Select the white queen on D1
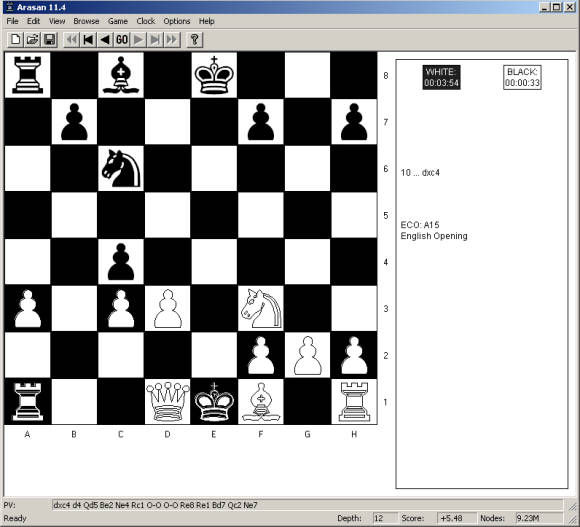The height and width of the screenshot is (527, 580). pos(168,401)
